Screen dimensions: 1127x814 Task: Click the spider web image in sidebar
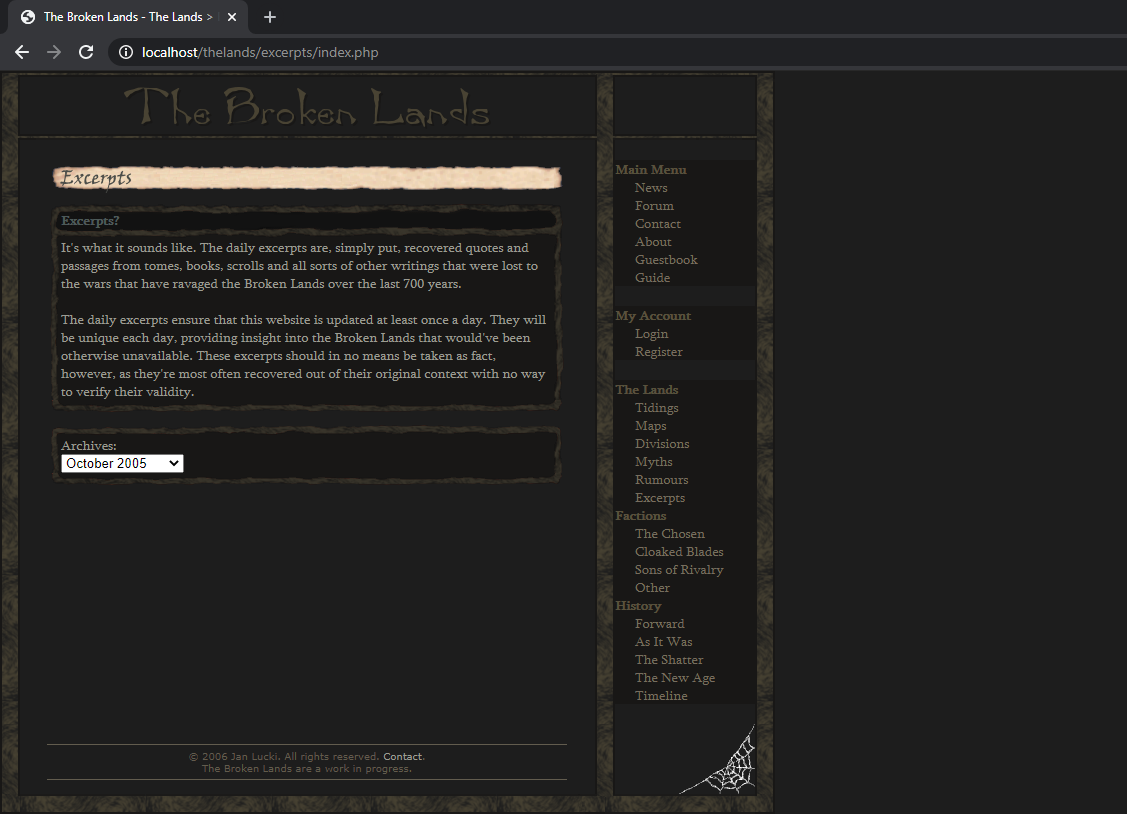722,764
